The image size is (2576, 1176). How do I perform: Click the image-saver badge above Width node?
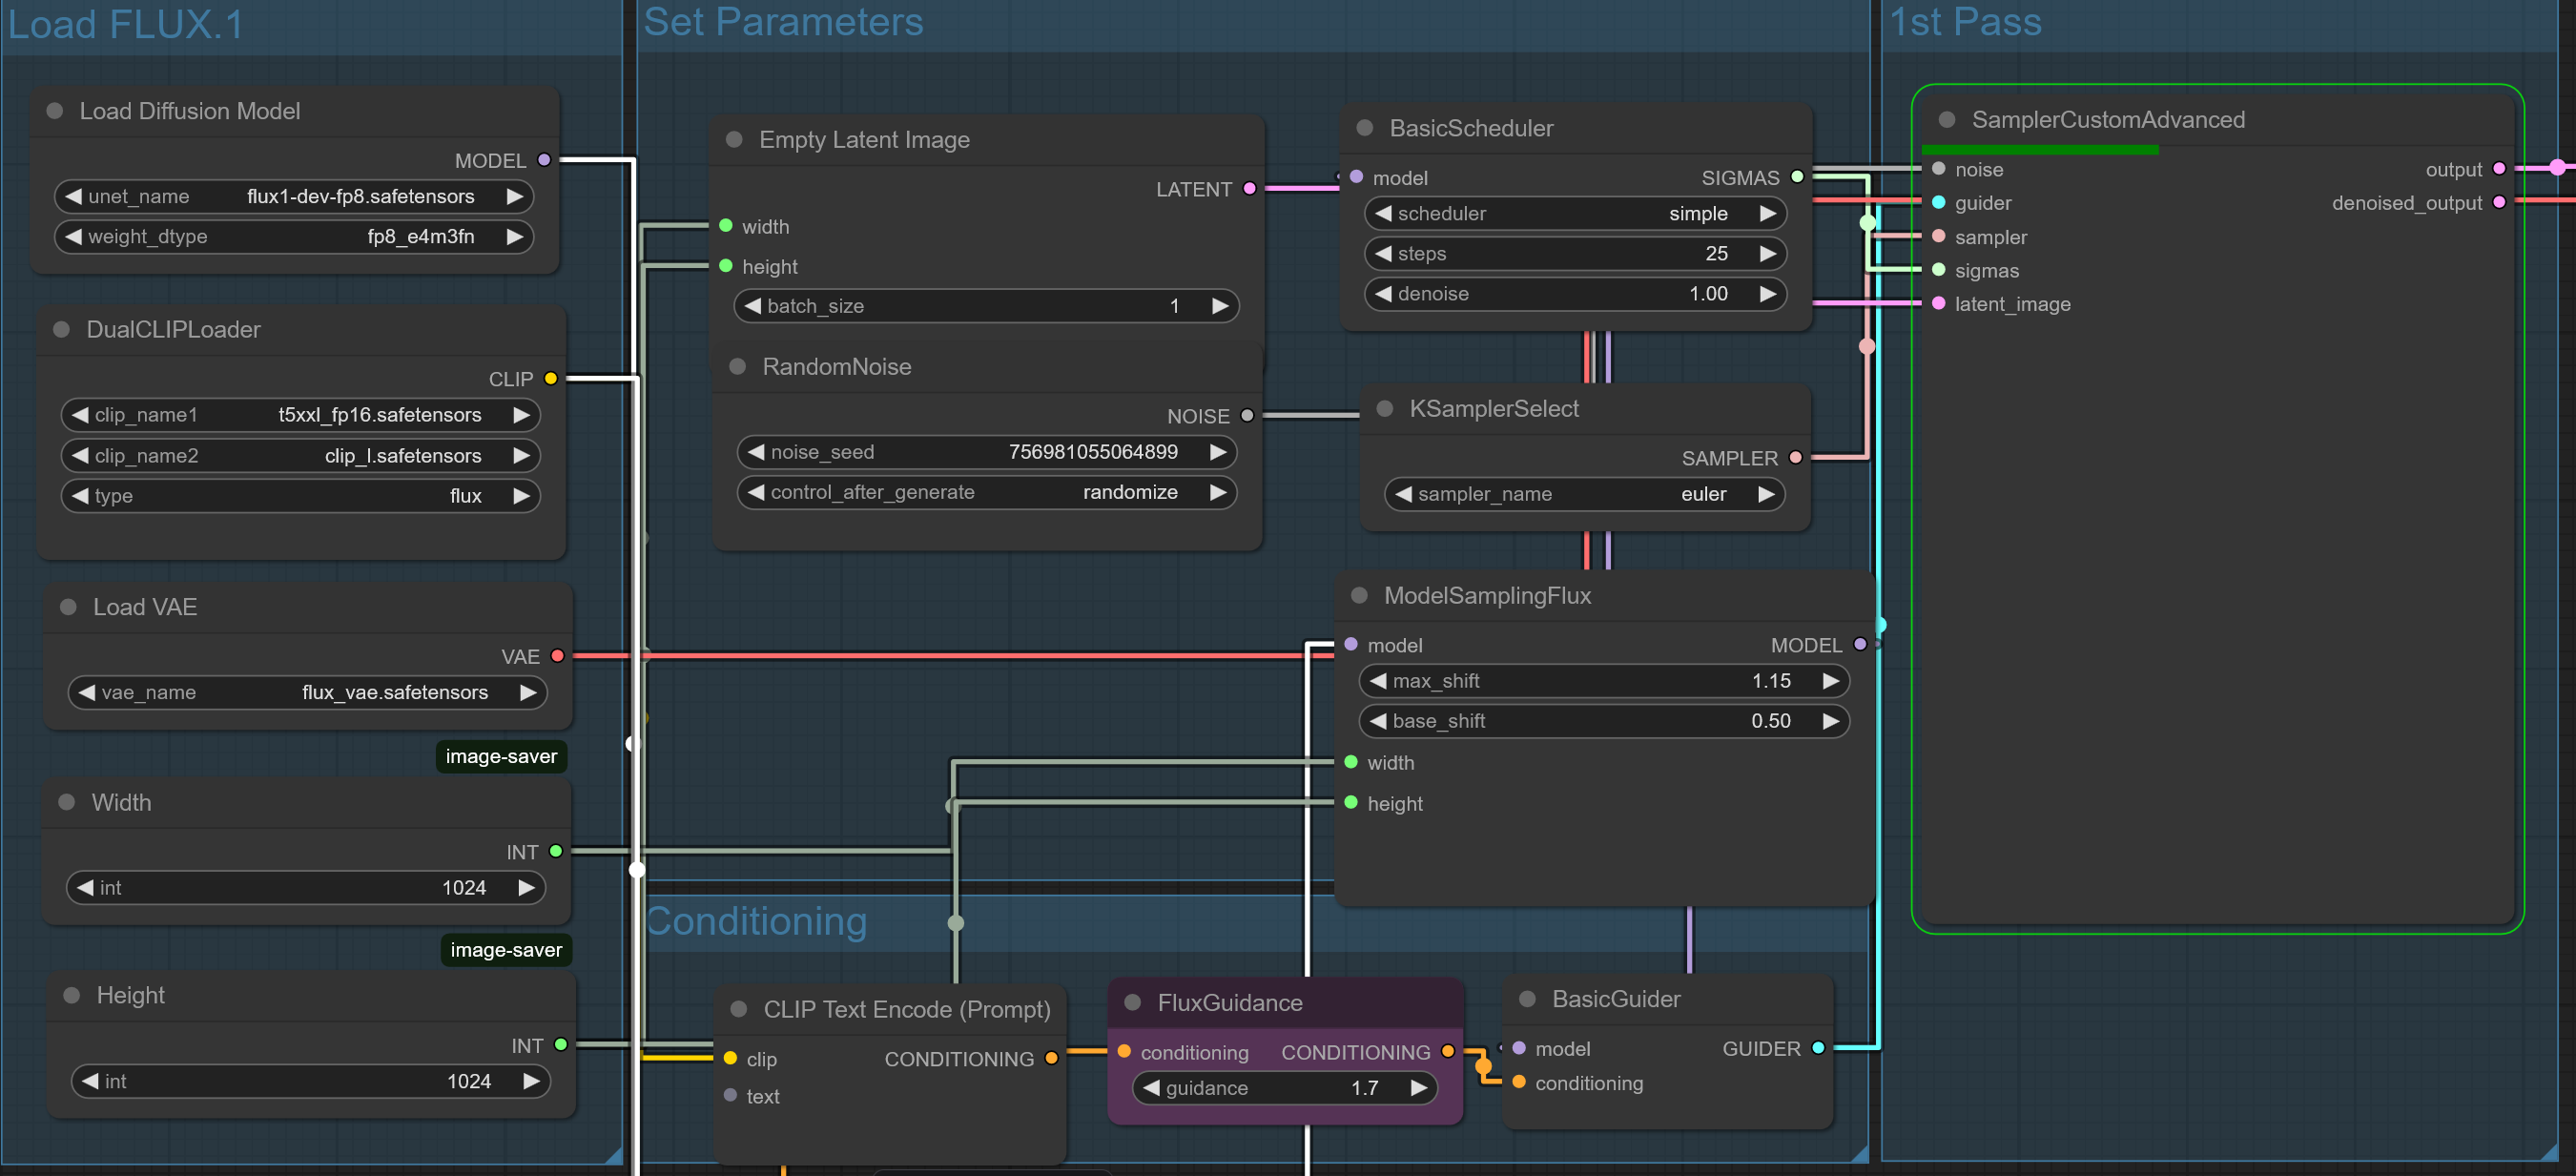[x=501, y=757]
